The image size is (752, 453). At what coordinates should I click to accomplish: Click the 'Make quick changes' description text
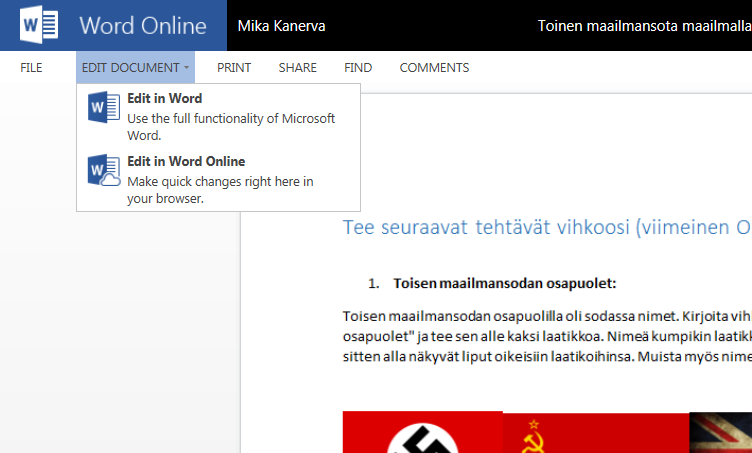tap(220, 190)
